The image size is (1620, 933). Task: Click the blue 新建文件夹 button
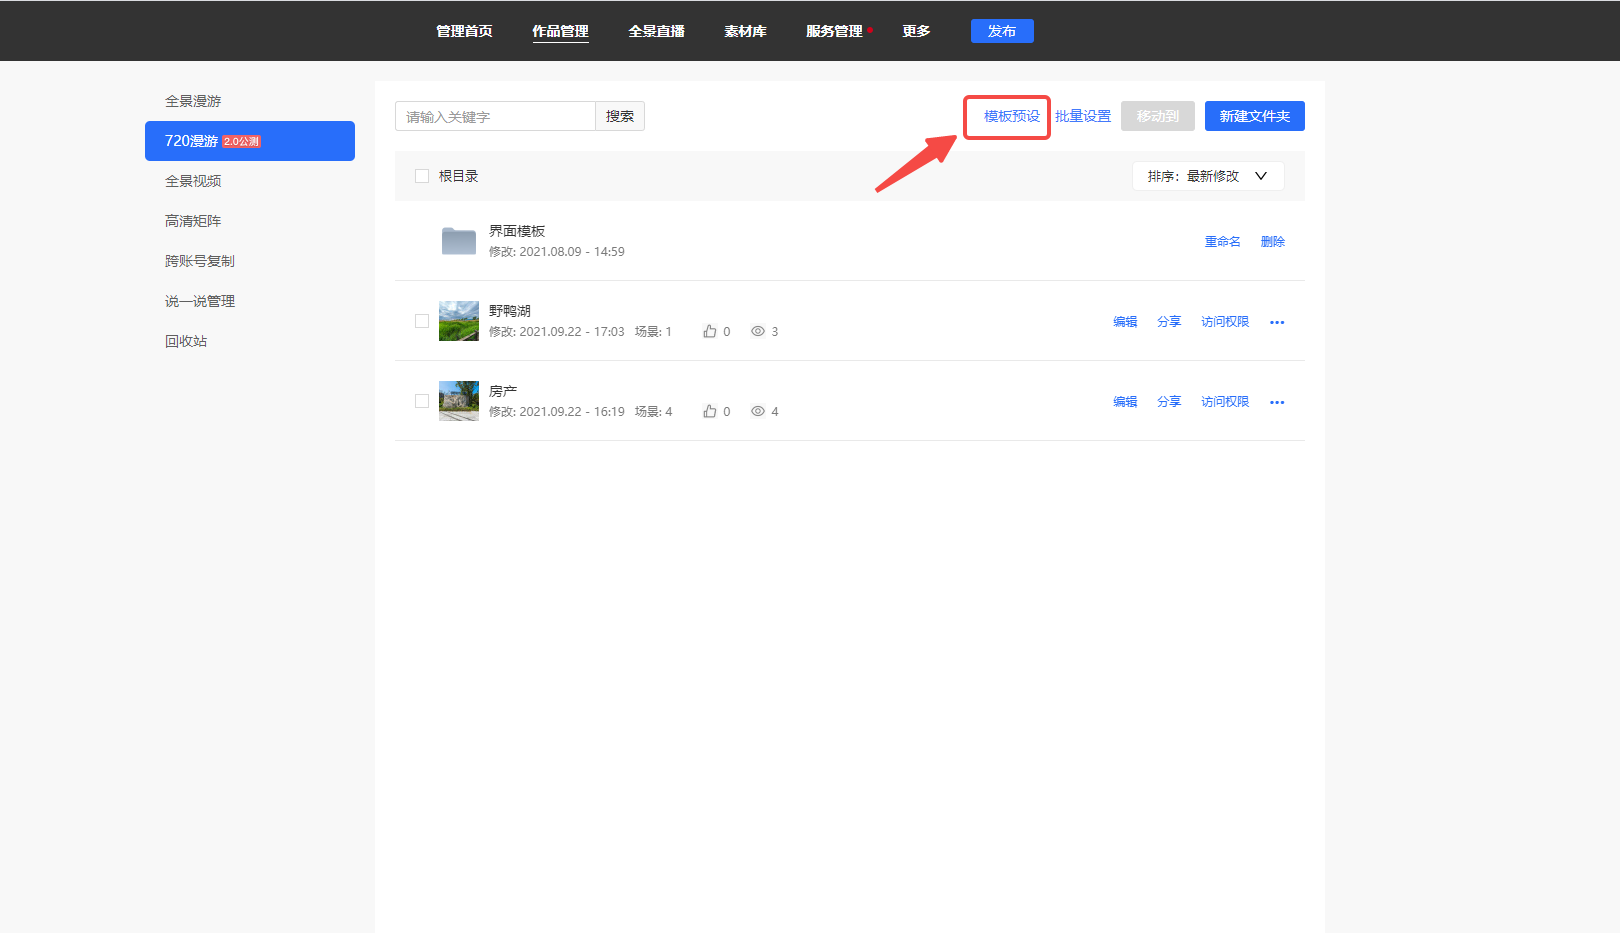pos(1254,116)
